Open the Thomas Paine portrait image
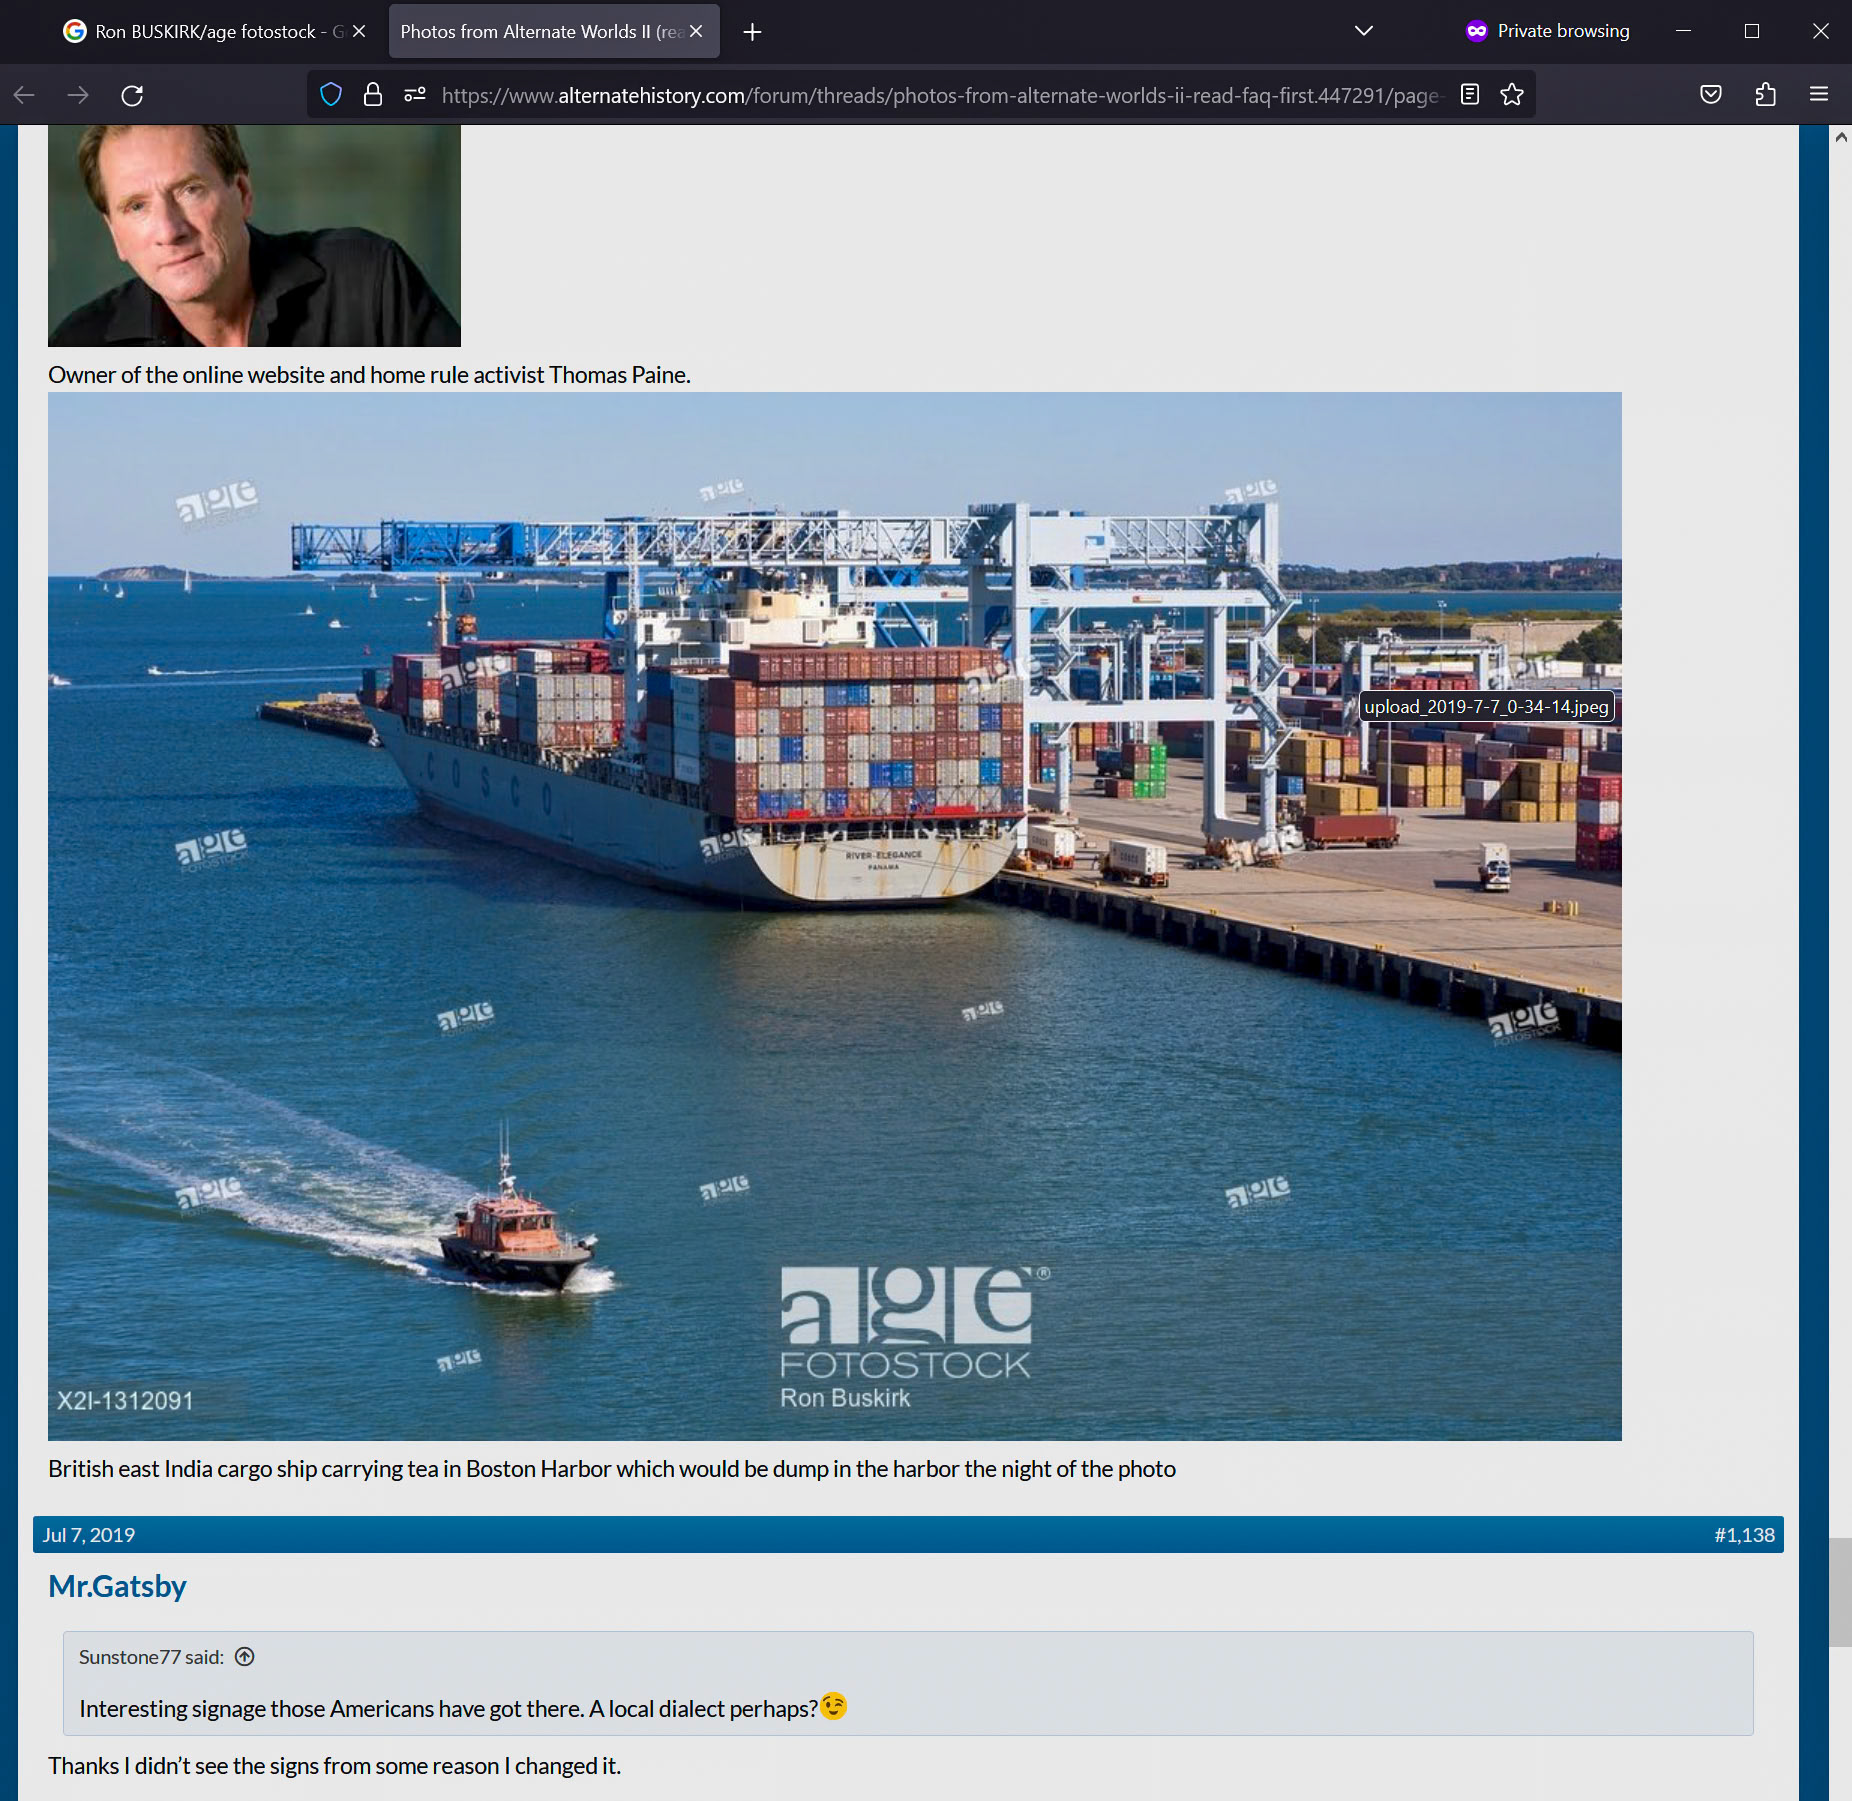The width and height of the screenshot is (1852, 1801). point(254,236)
